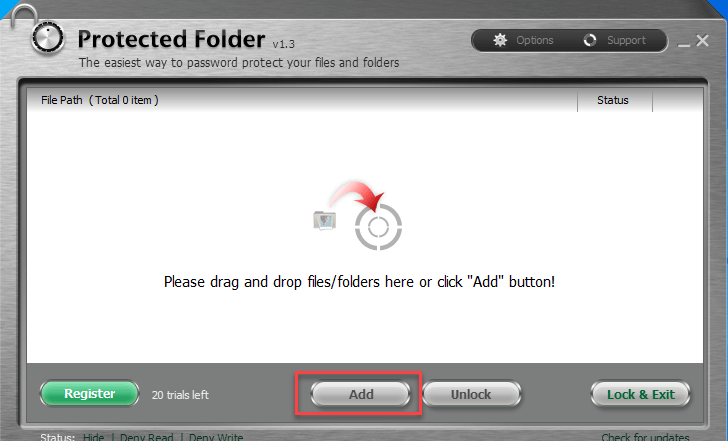Image resolution: width=728 pixels, height=441 pixels.
Task: Minimize the Protected Folder window
Action: point(683,45)
